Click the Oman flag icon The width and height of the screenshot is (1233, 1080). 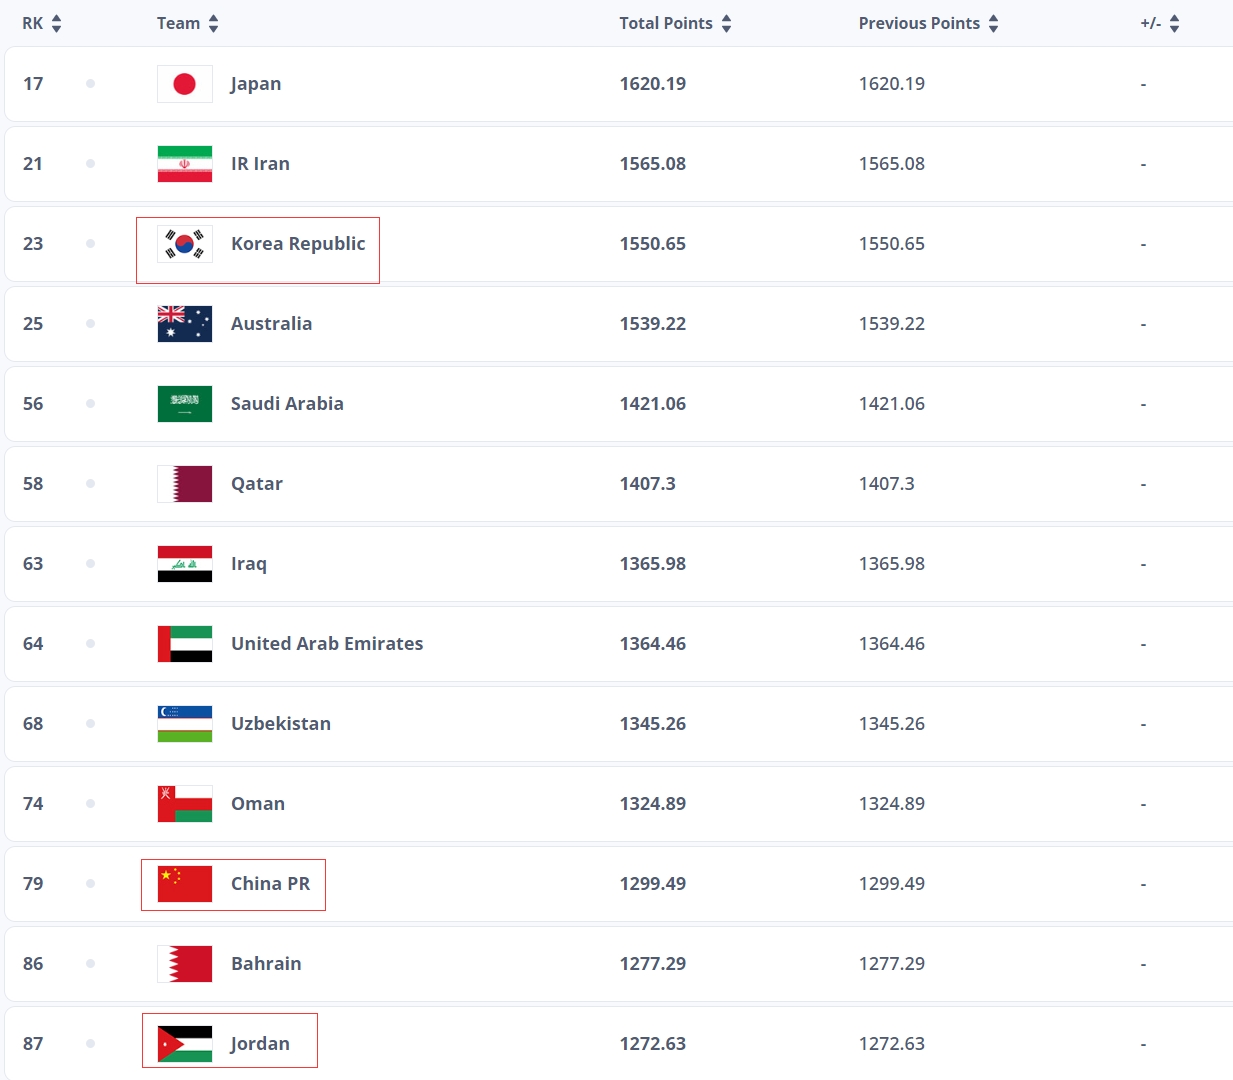tap(185, 804)
